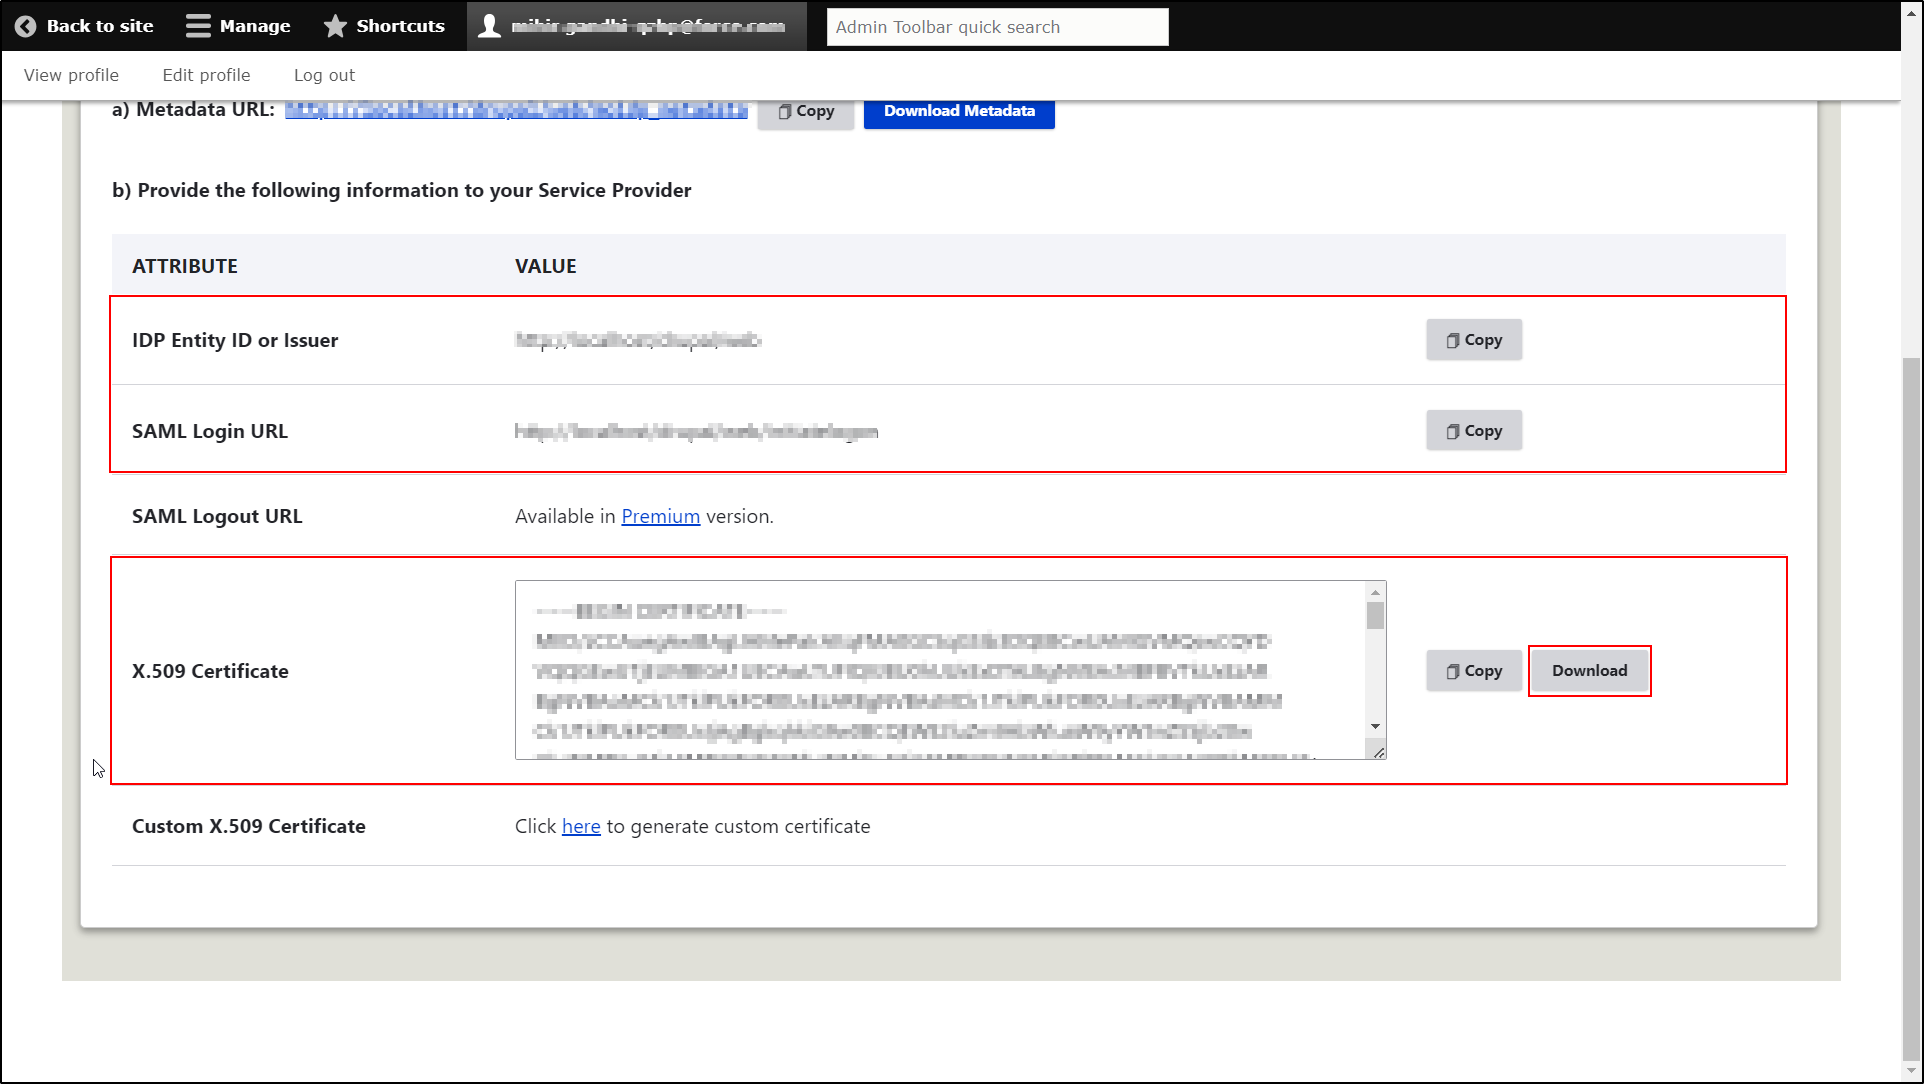The image size is (1924, 1084).
Task: Click the Back to site arrow icon
Action: pyautogui.click(x=25, y=26)
